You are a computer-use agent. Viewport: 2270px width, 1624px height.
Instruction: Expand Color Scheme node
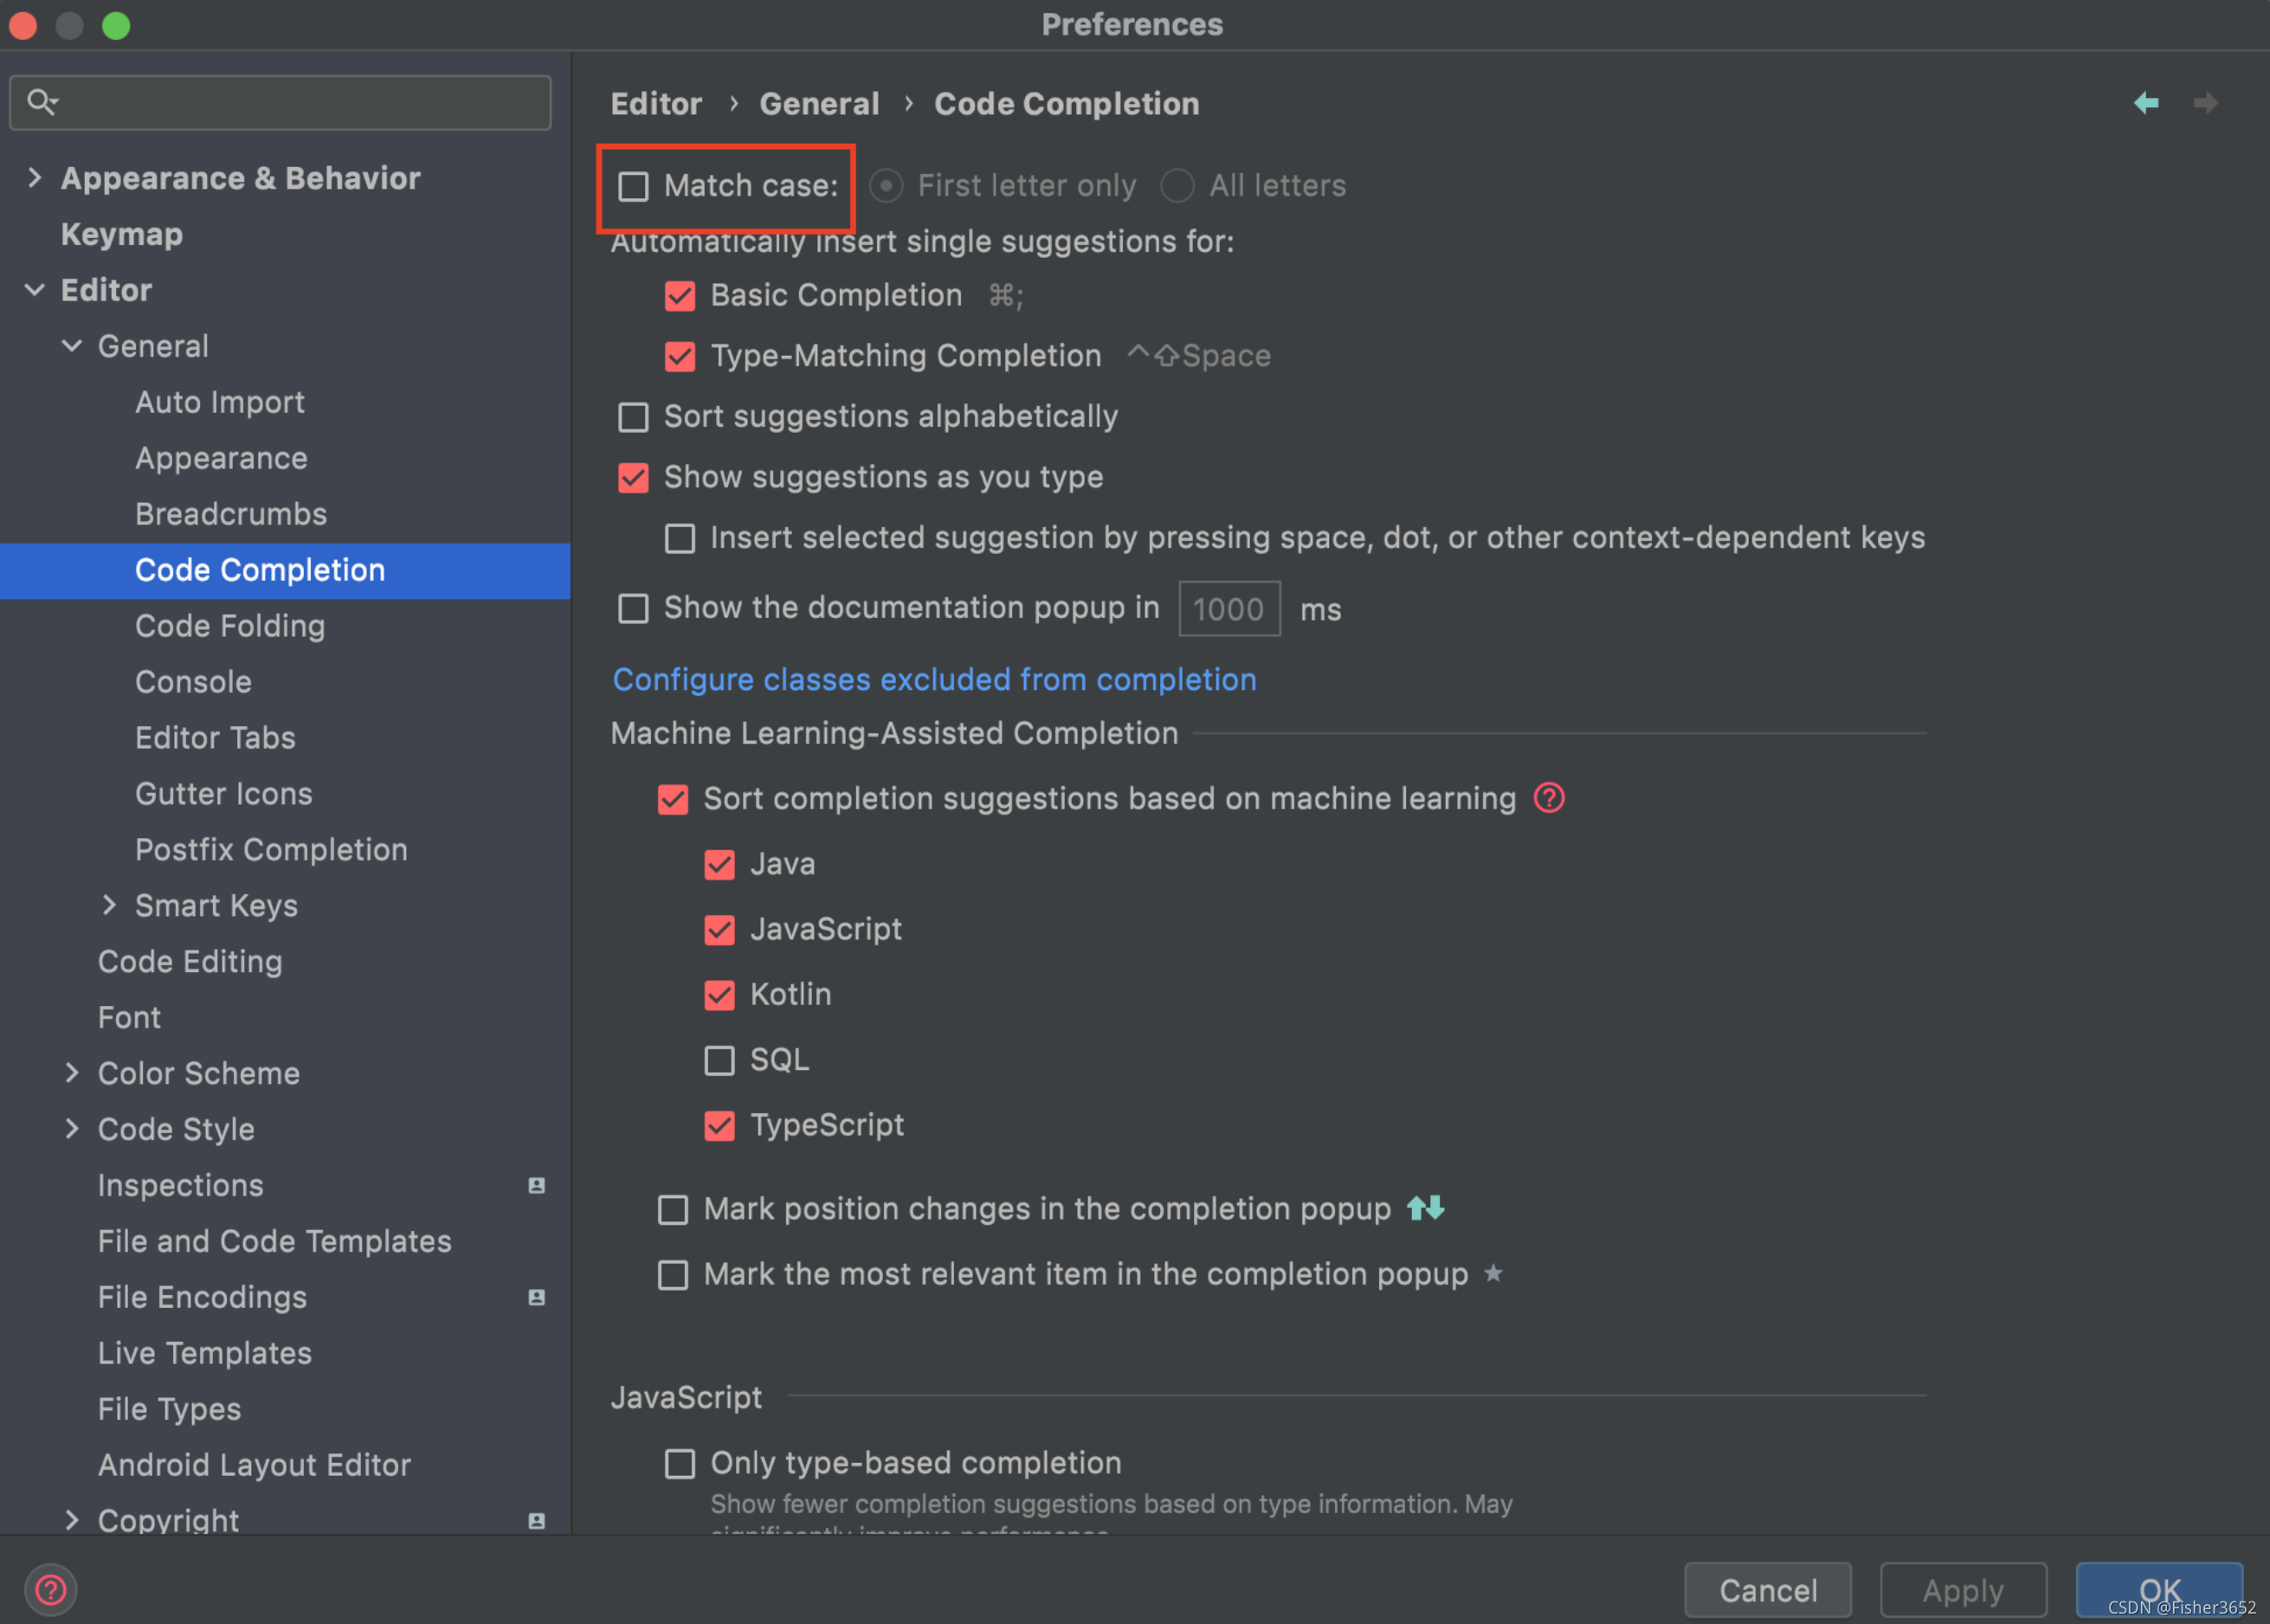(x=72, y=1073)
